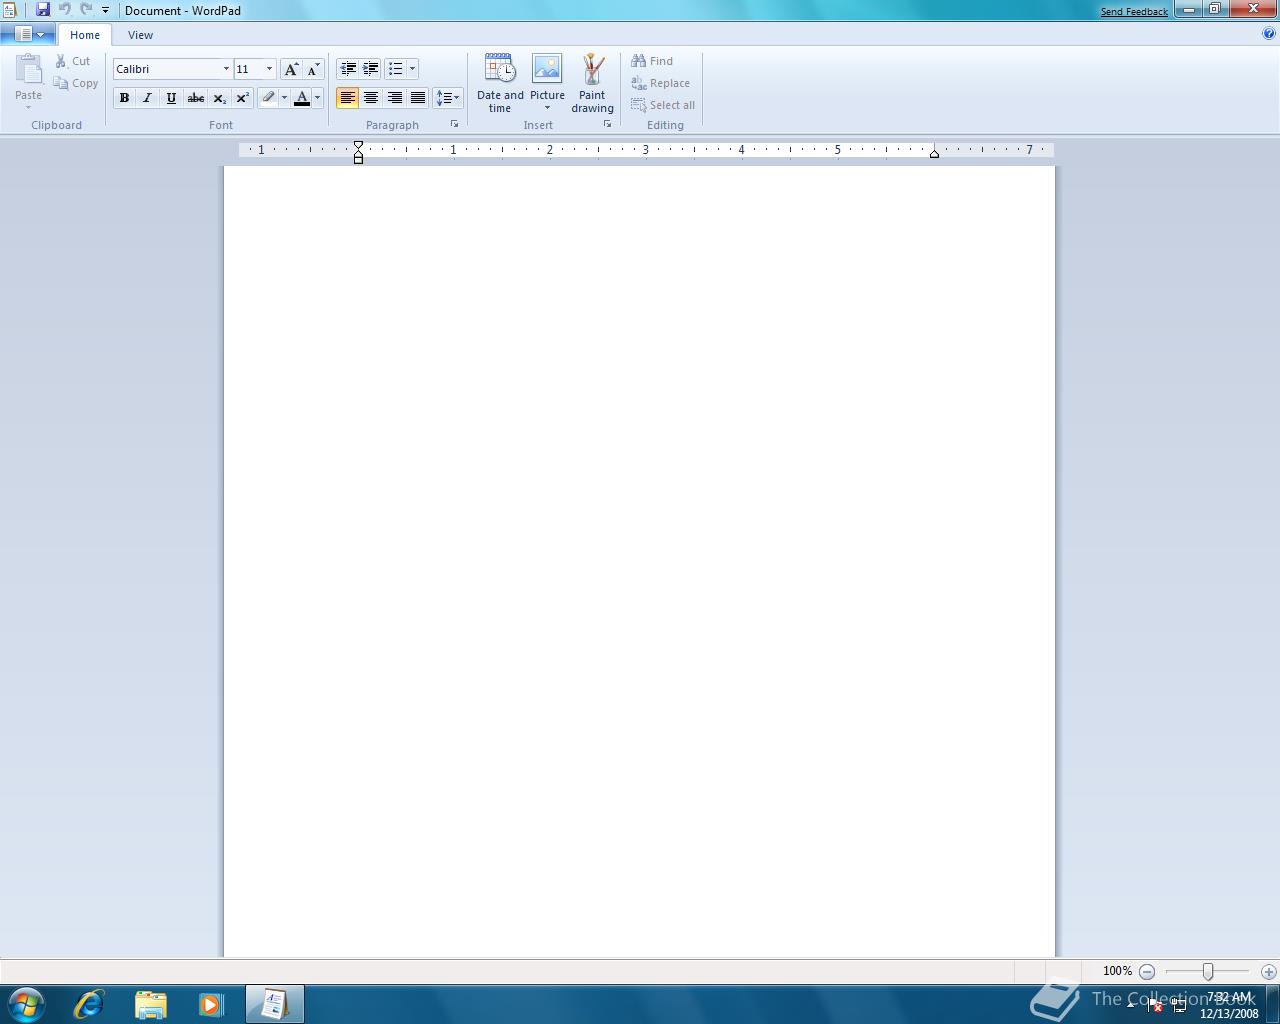Click the zoom slider thumb
The image size is (1280, 1024).
point(1208,971)
